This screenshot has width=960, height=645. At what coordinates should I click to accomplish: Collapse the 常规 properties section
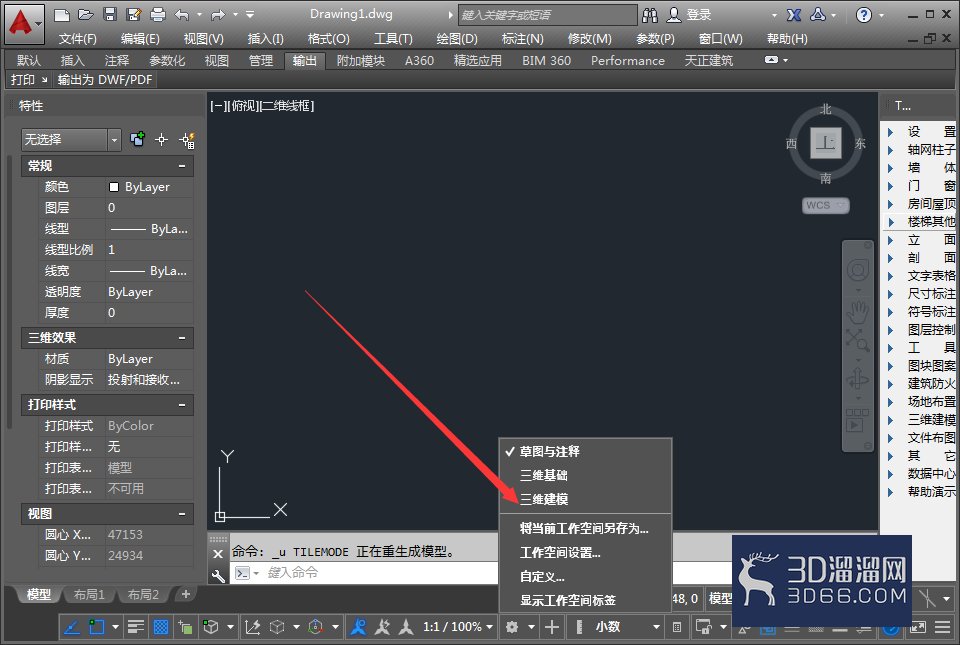(182, 166)
